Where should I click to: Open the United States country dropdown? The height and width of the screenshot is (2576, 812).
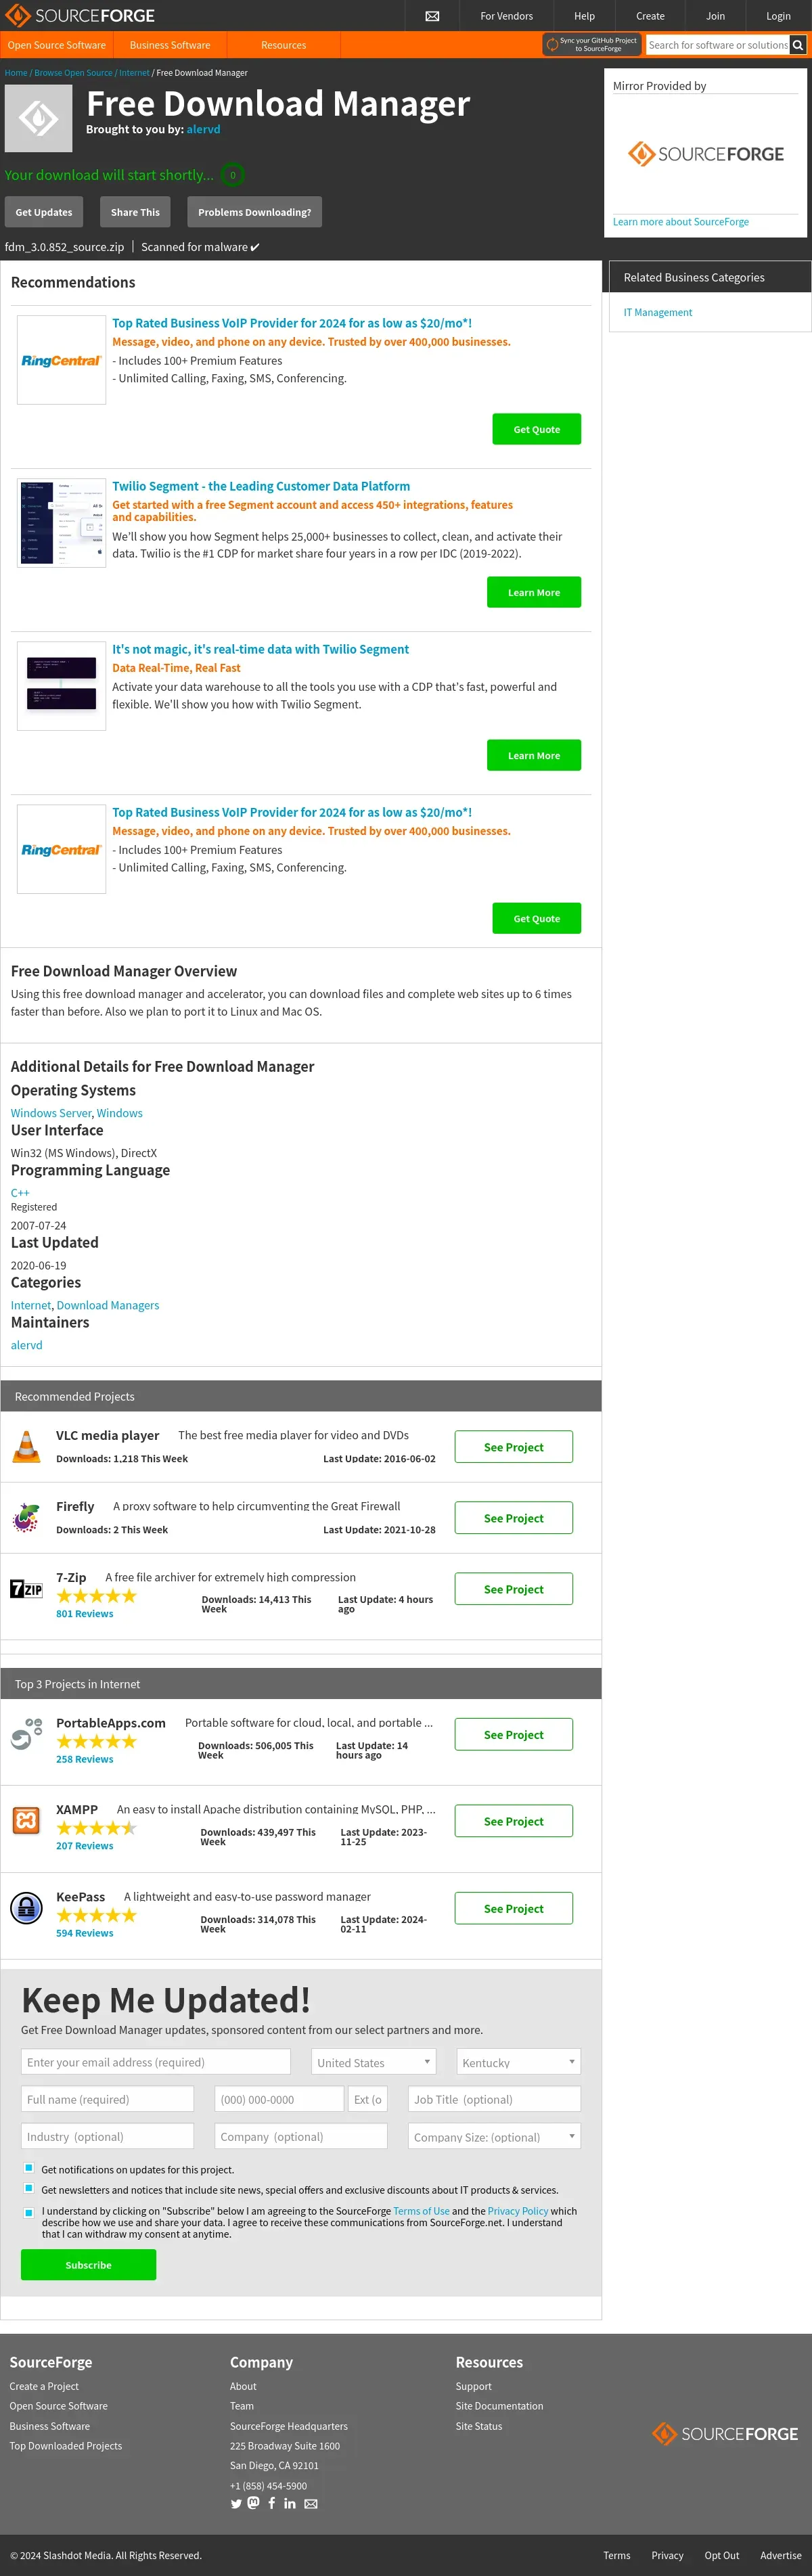(x=375, y=2061)
